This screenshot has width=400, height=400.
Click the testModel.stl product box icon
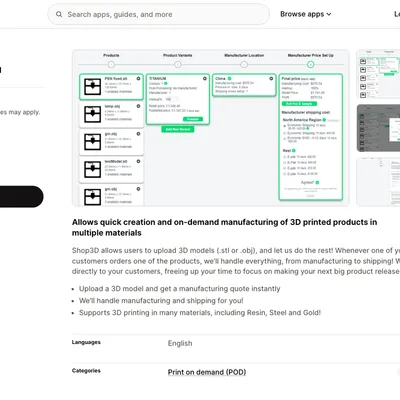pos(92,169)
